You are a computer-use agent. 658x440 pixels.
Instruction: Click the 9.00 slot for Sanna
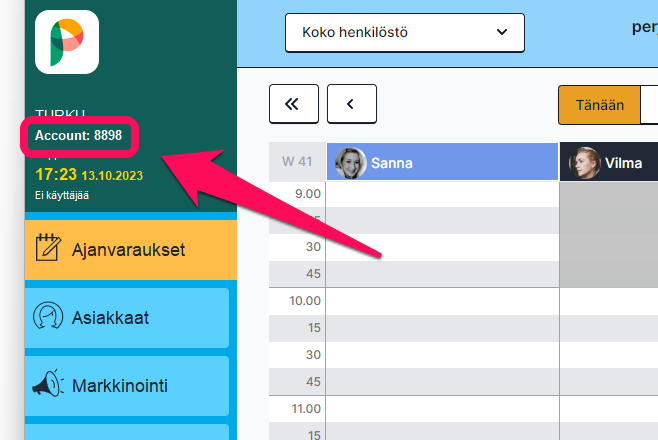[442, 193]
